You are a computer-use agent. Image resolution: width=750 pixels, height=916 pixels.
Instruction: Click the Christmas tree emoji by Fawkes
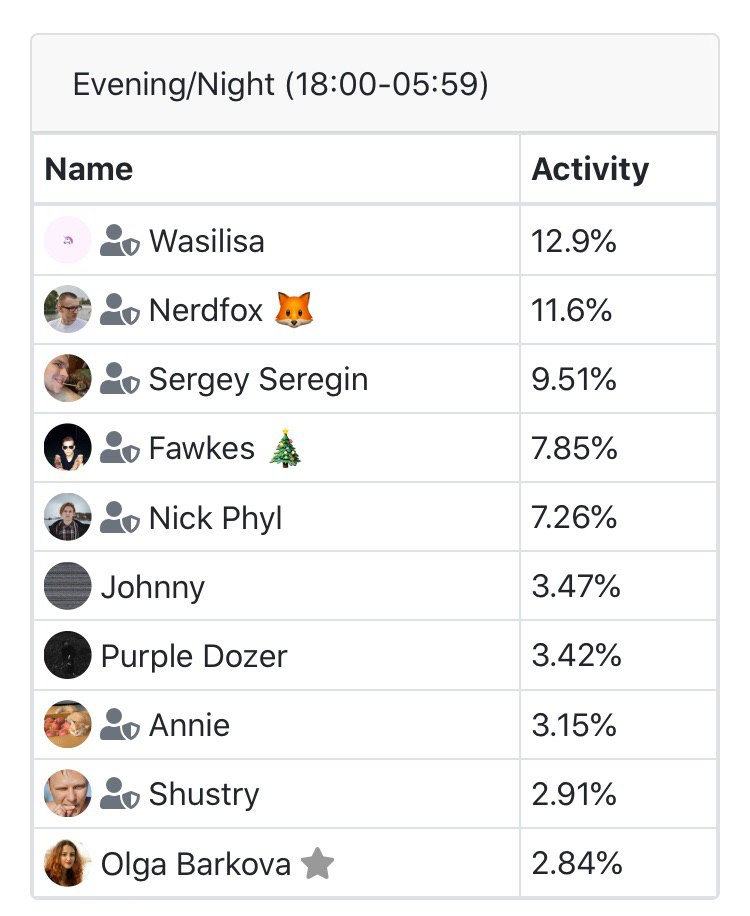(285, 448)
